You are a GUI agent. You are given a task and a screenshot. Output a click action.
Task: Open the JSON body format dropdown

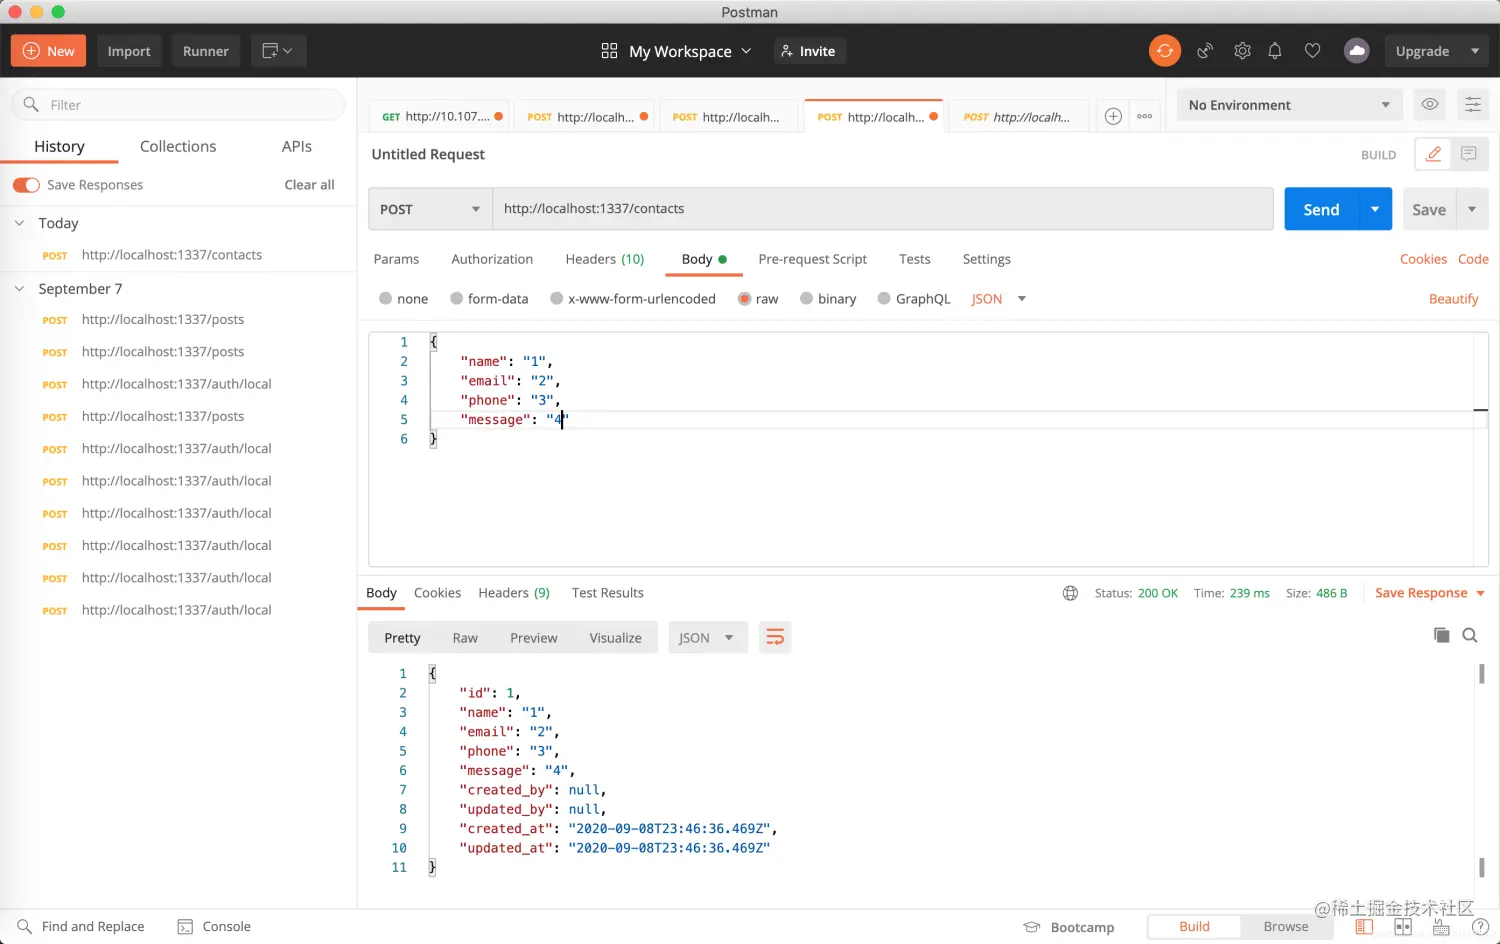(x=999, y=298)
